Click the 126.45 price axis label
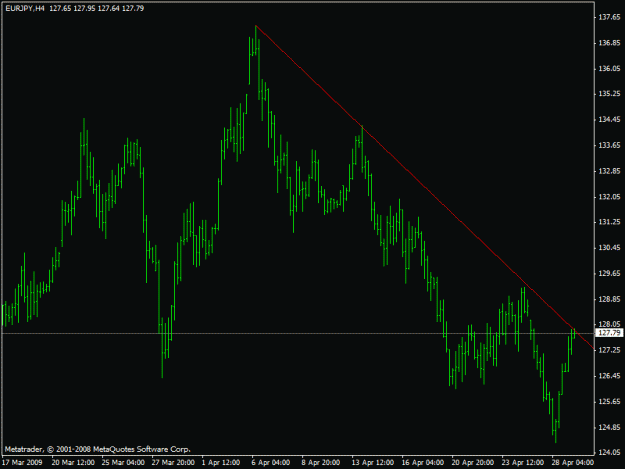This screenshot has width=625, height=469. 609,376
